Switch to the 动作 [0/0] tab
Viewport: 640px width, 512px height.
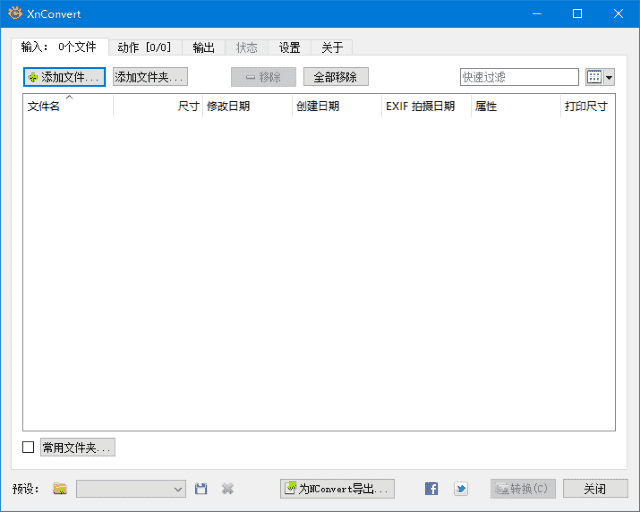tap(144, 47)
